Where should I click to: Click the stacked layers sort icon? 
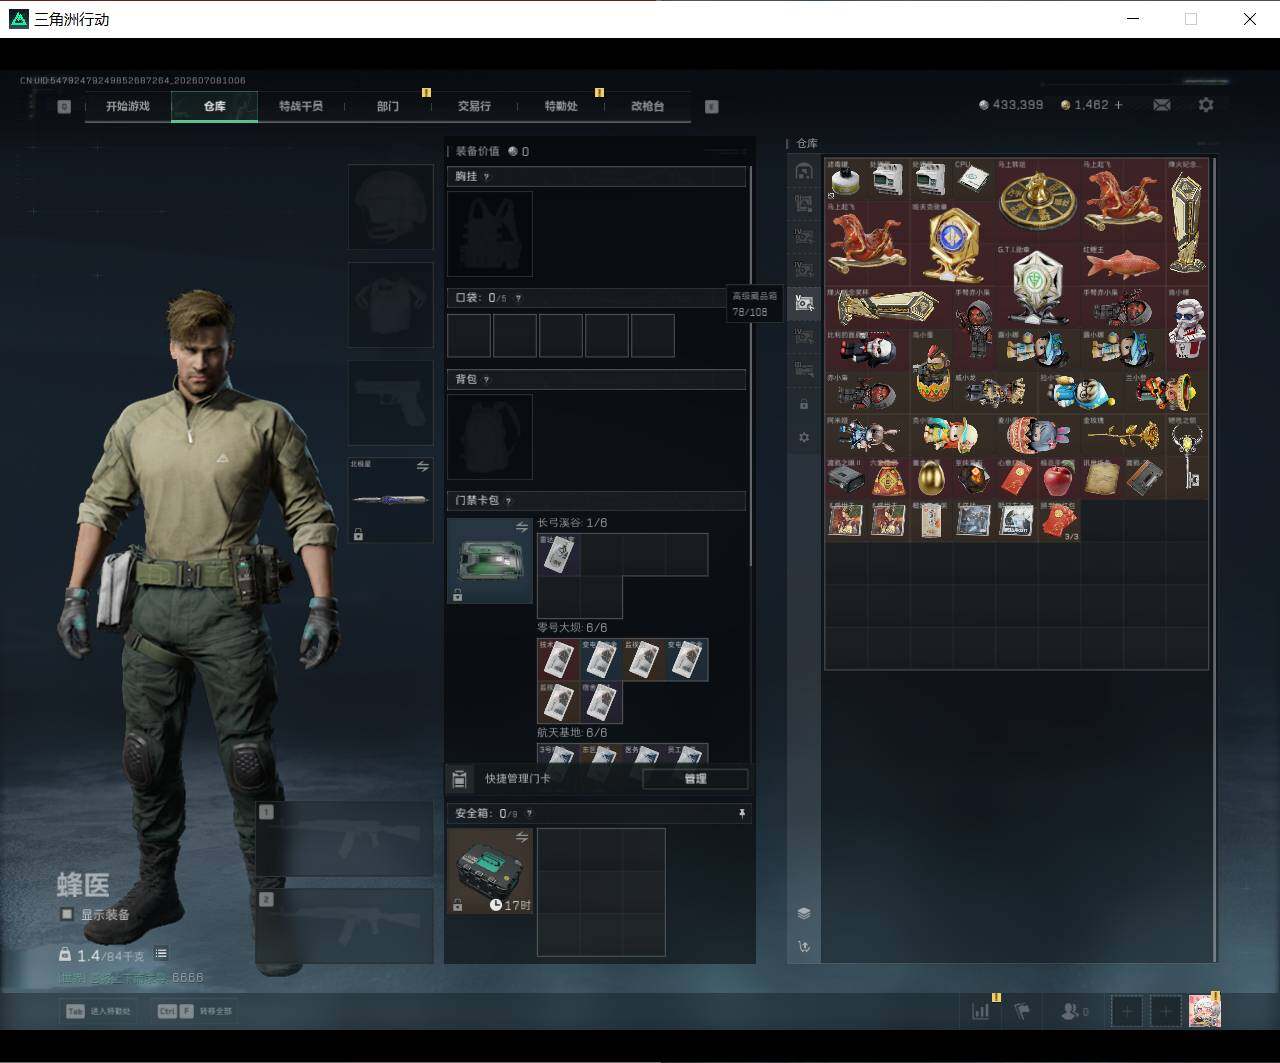coord(804,913)
